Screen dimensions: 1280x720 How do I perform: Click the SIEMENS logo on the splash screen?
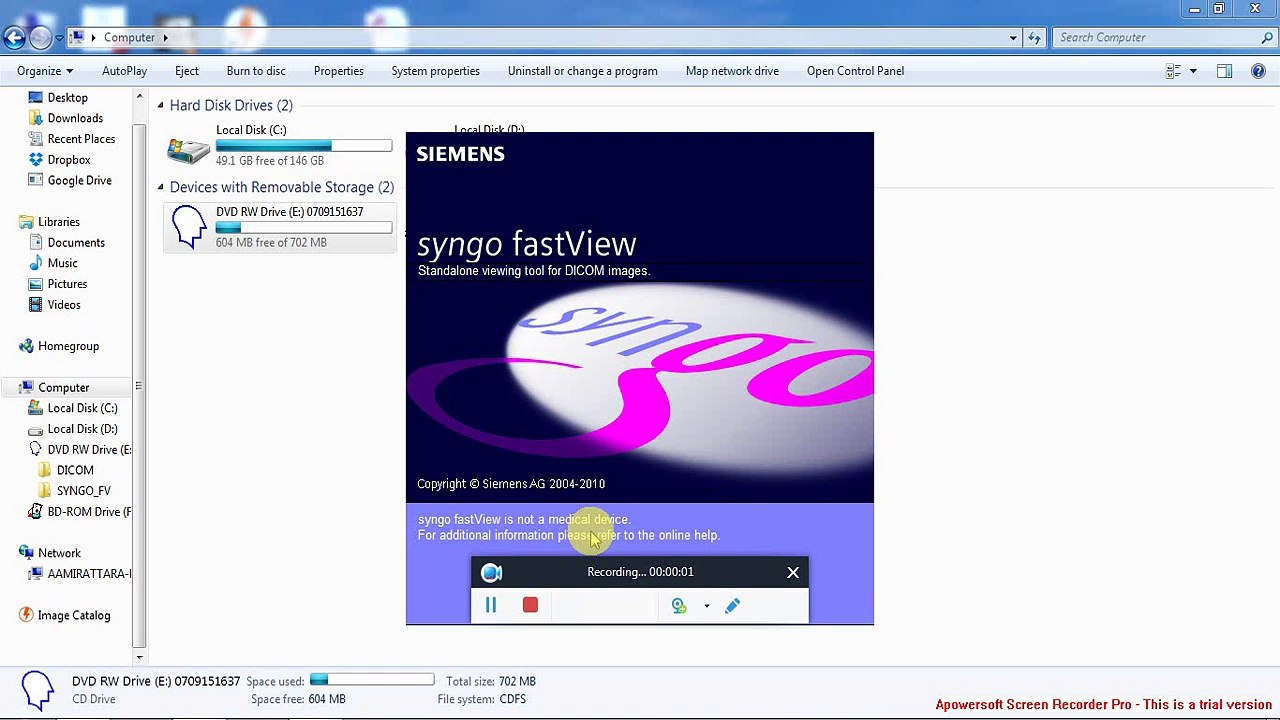(x=460, y=154)
